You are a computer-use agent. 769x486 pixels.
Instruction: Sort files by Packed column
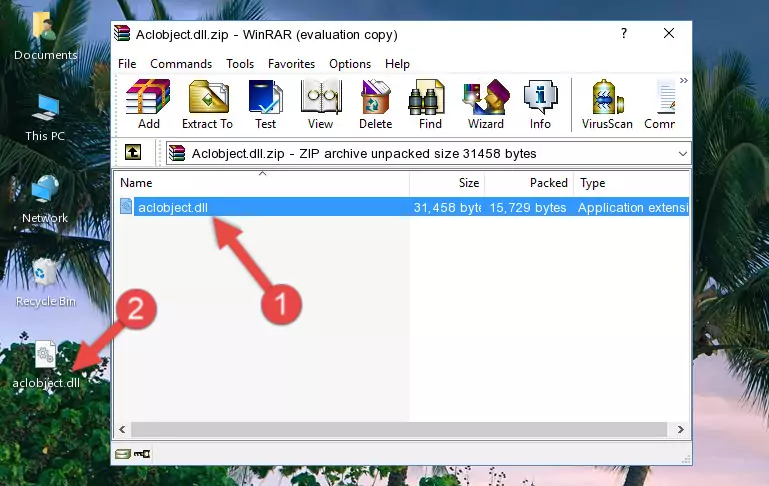click(529, 183)
